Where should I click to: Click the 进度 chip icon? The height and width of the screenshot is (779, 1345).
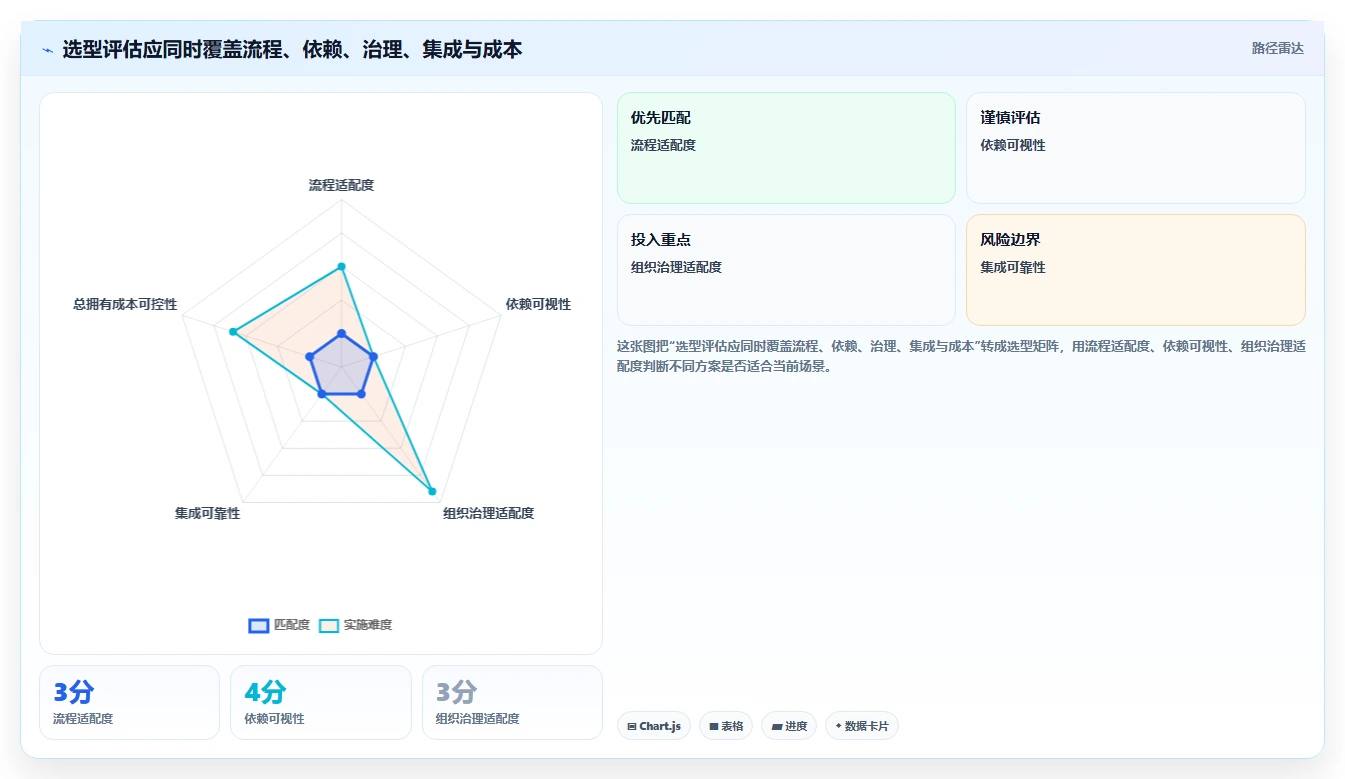tap(777, 726)
